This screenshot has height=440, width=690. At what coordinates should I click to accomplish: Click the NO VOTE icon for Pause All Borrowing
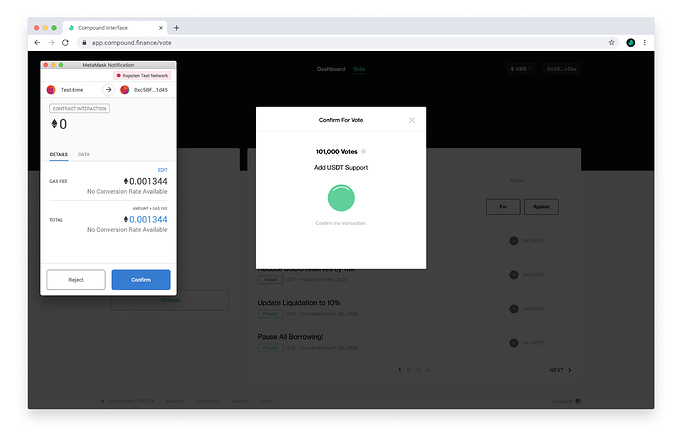514,343
